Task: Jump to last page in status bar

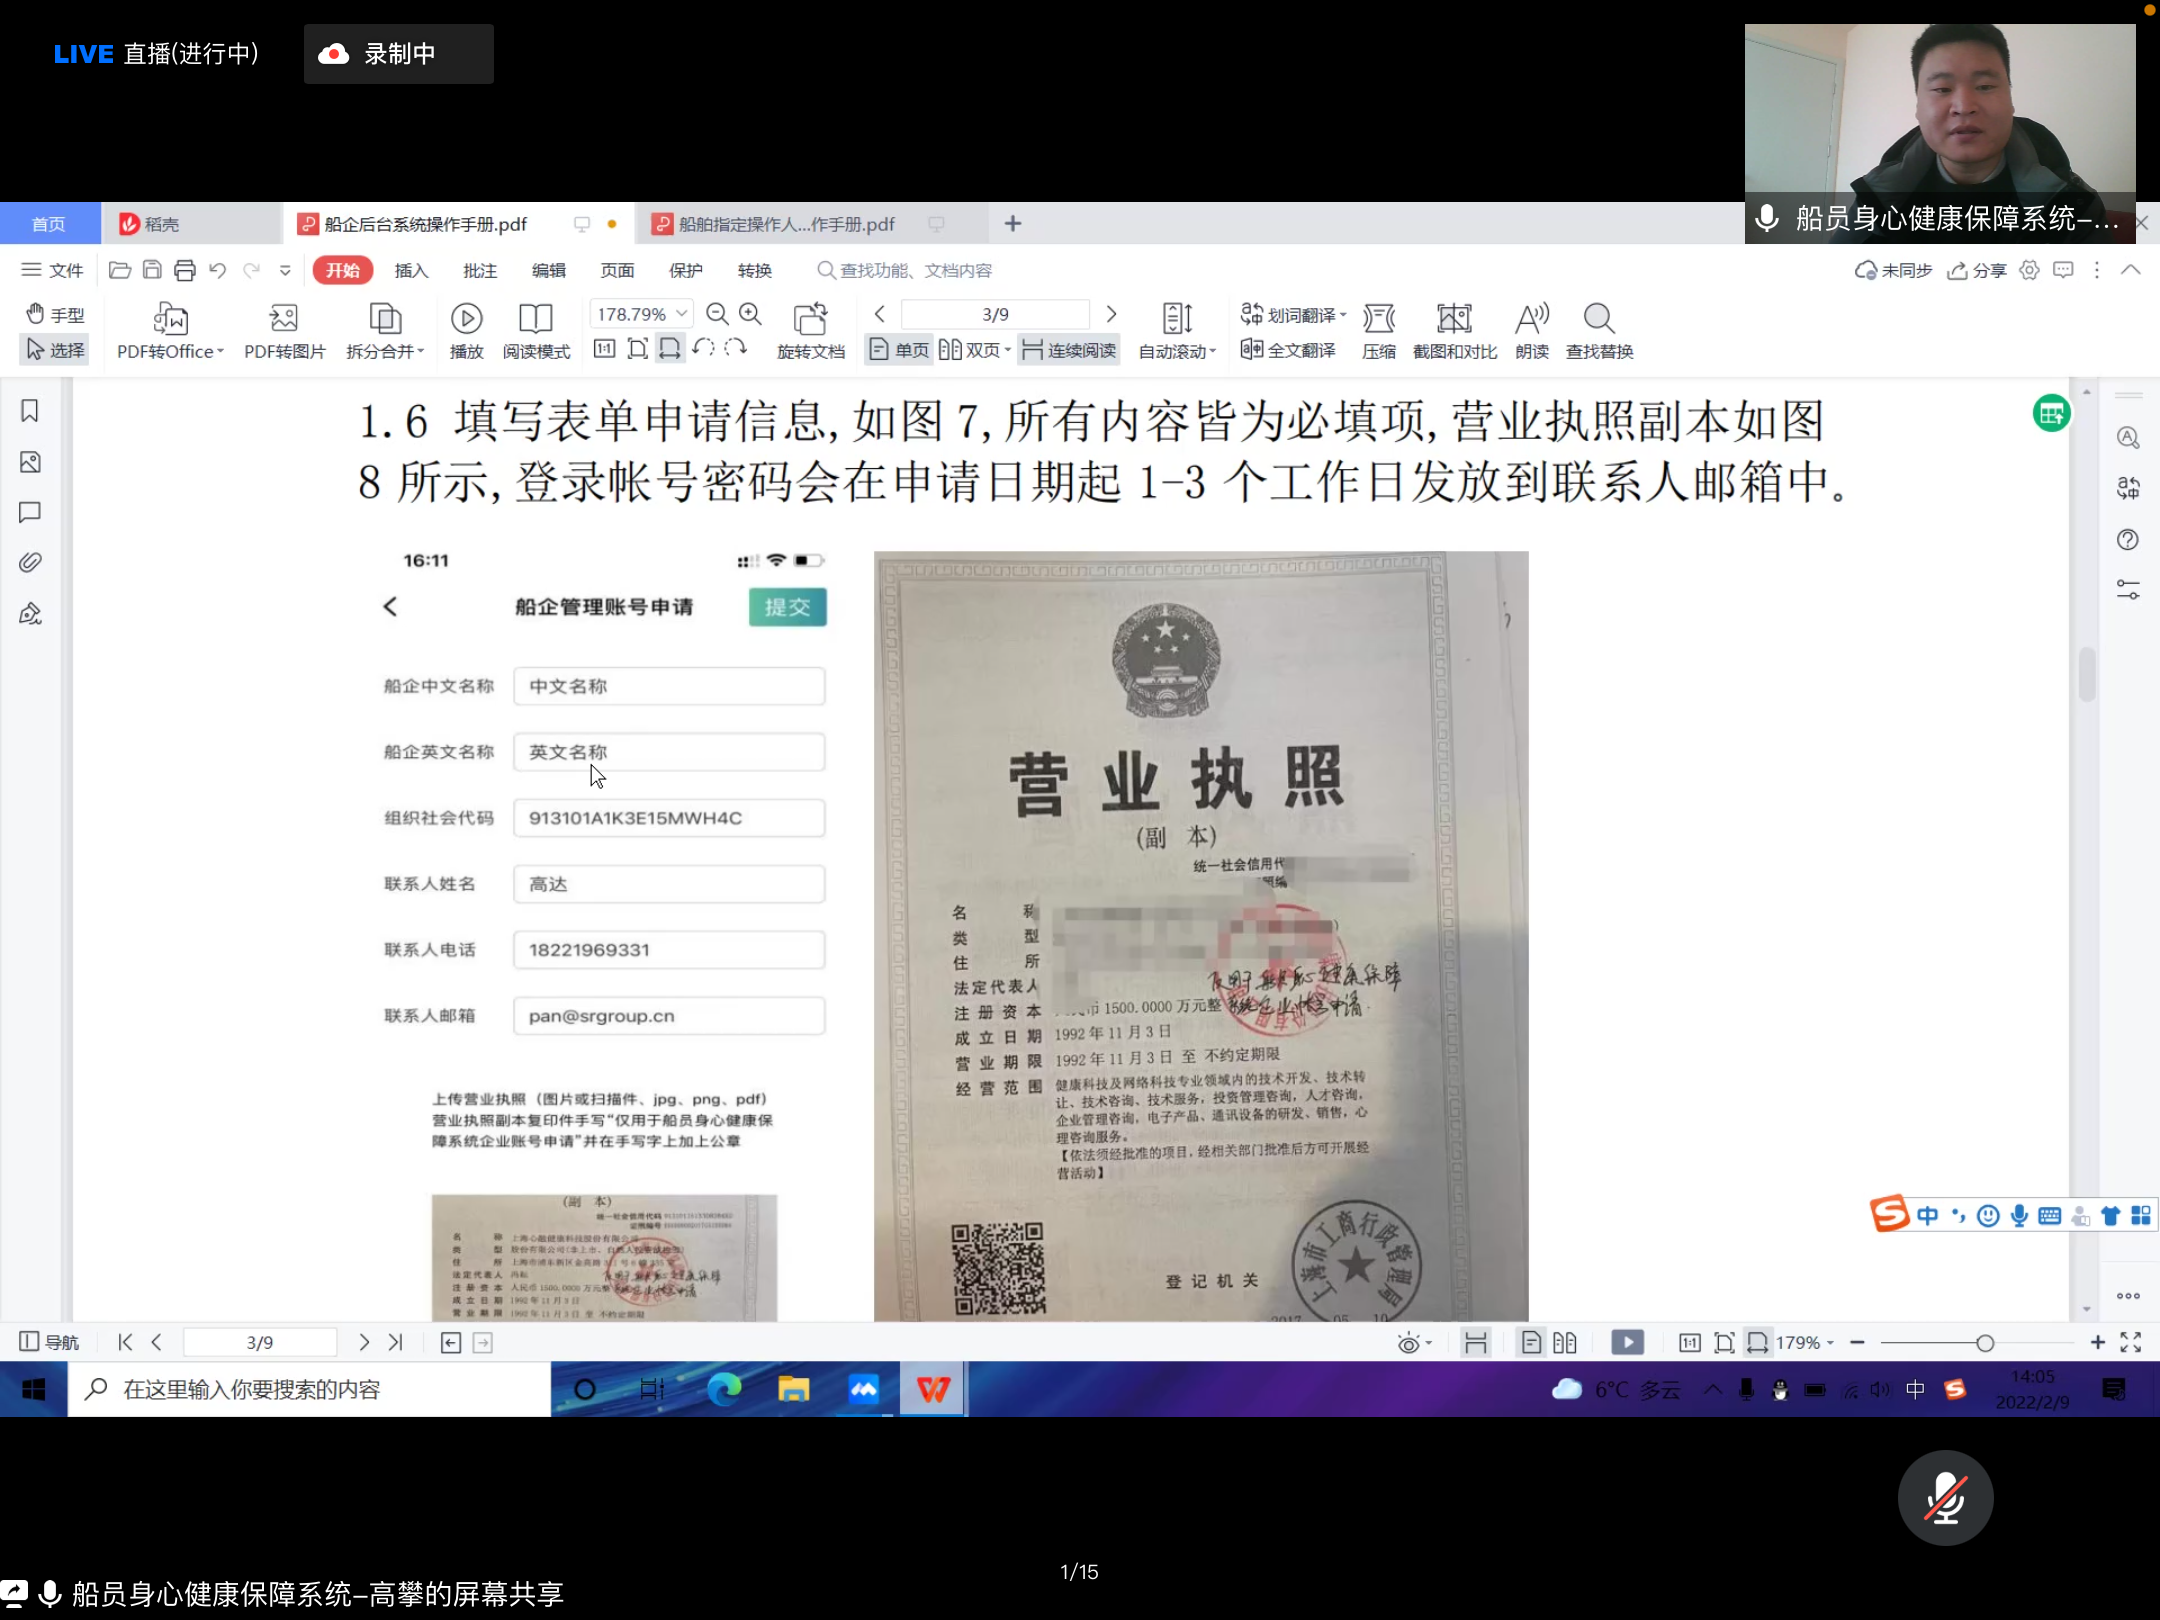Action: click(x=395, y=1343)
